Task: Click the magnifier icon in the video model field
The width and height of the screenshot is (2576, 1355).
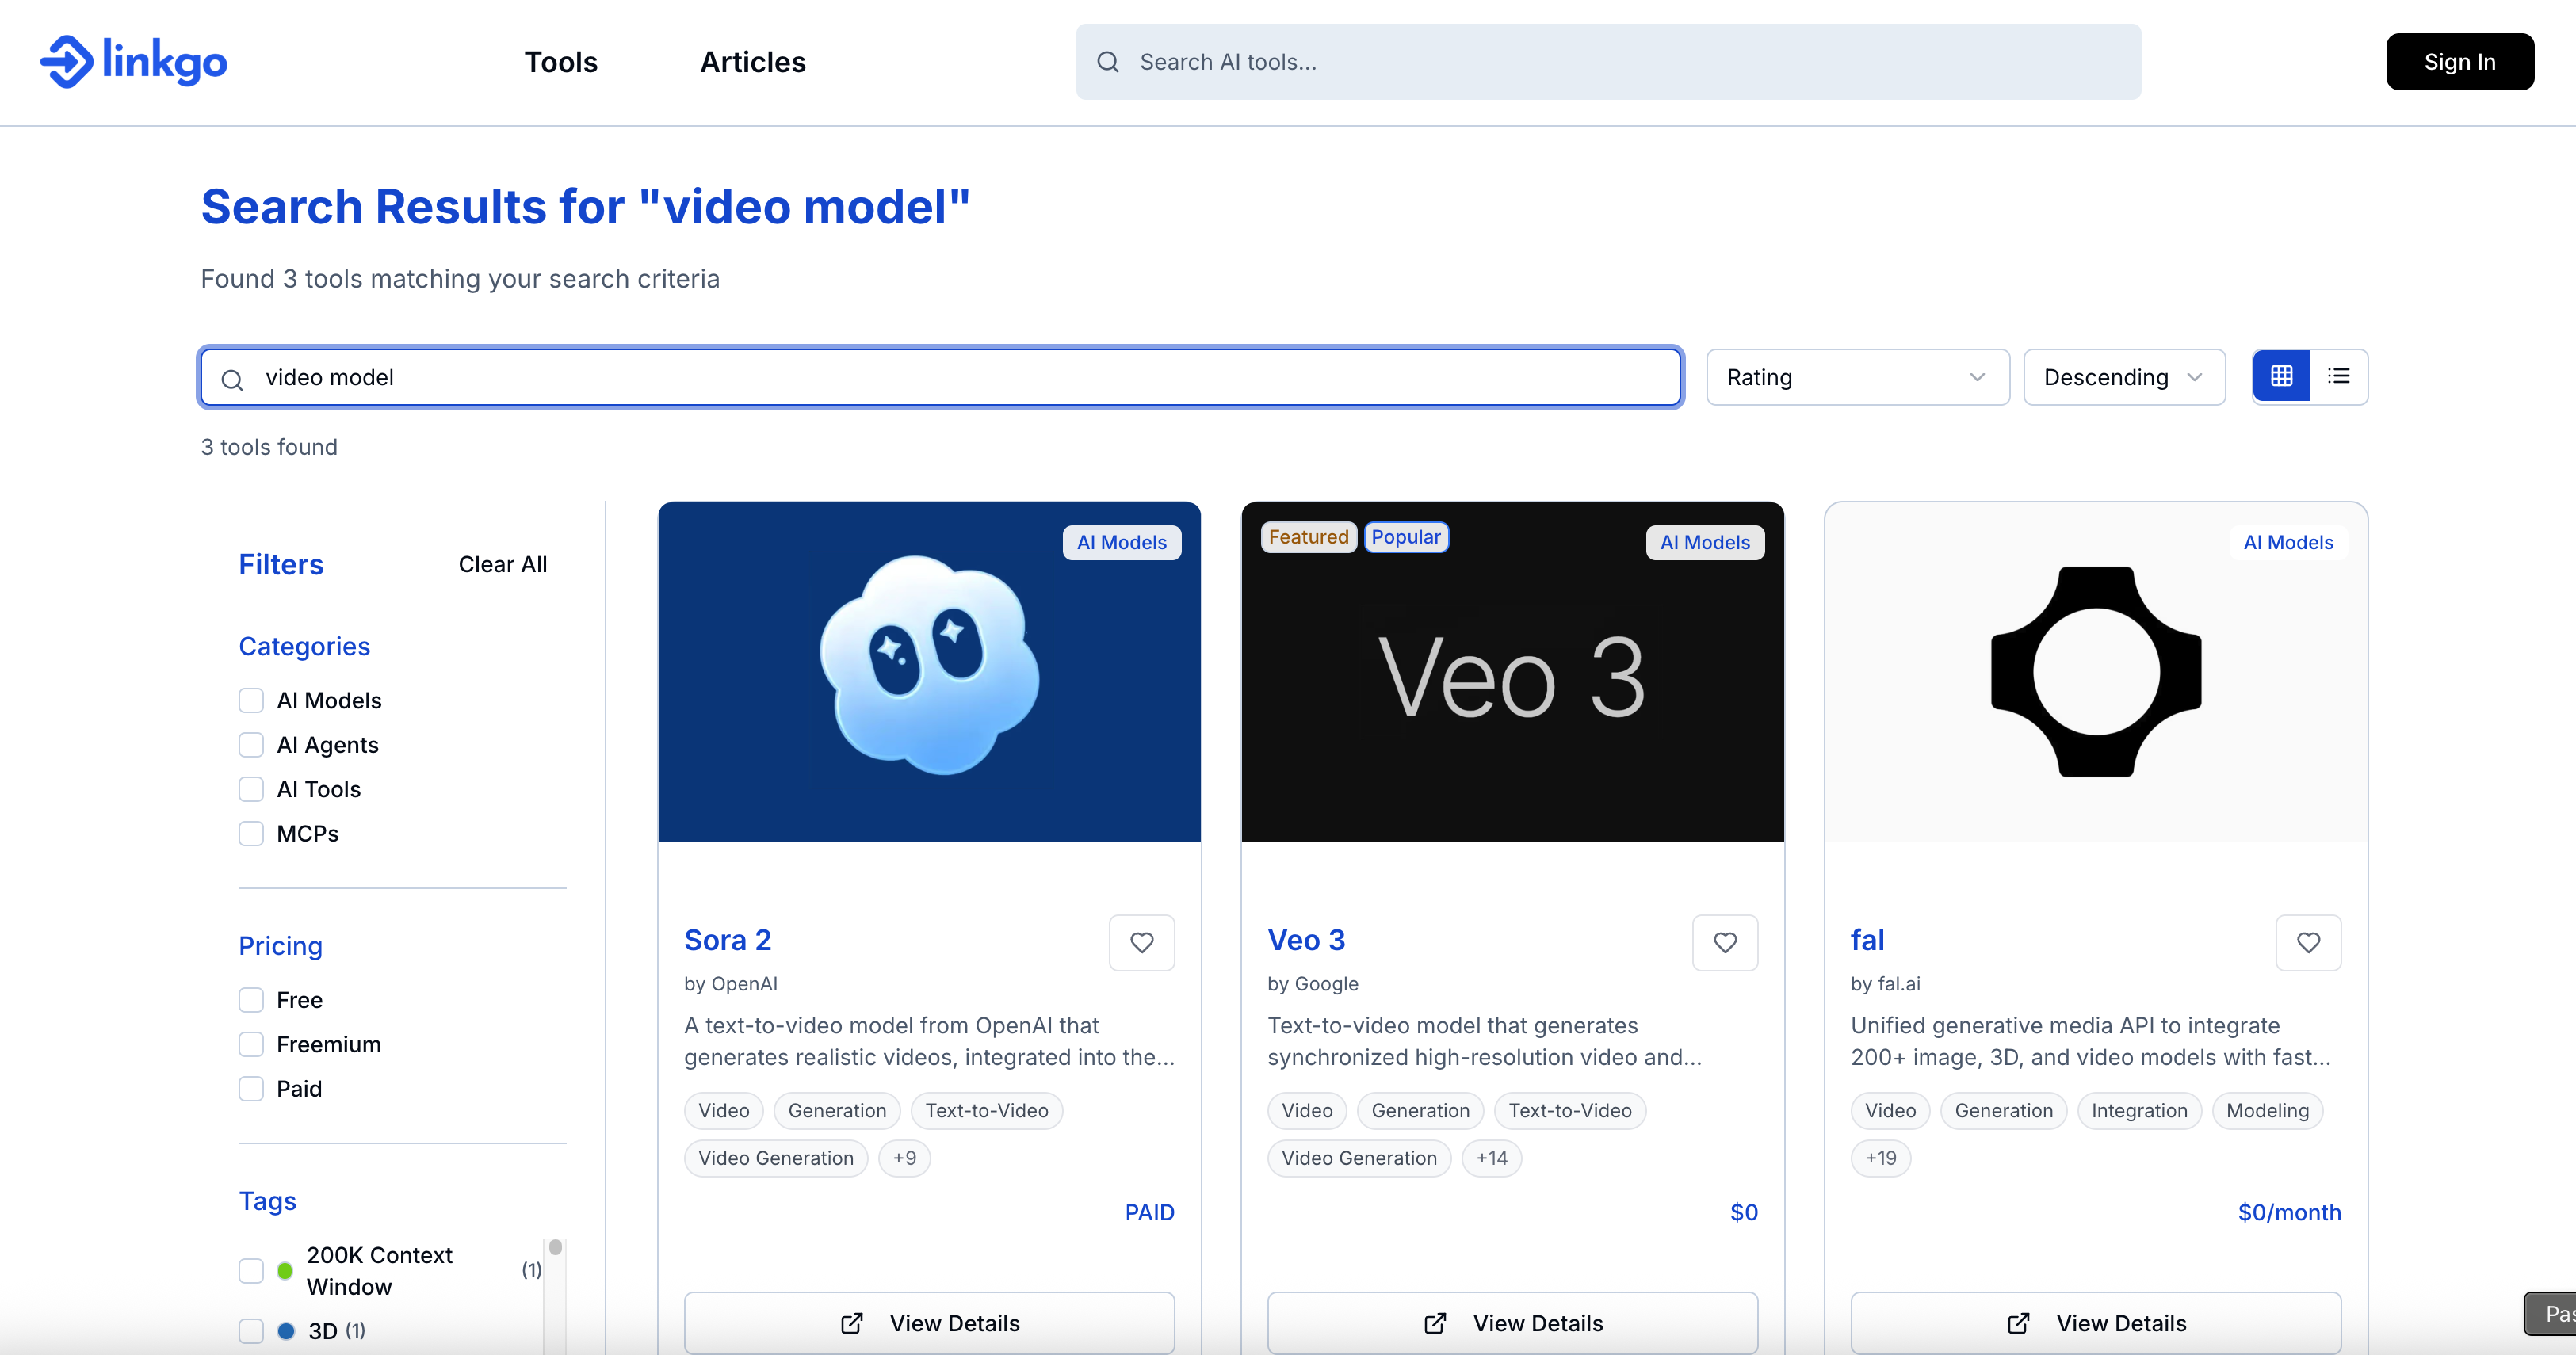Action: 232,379
